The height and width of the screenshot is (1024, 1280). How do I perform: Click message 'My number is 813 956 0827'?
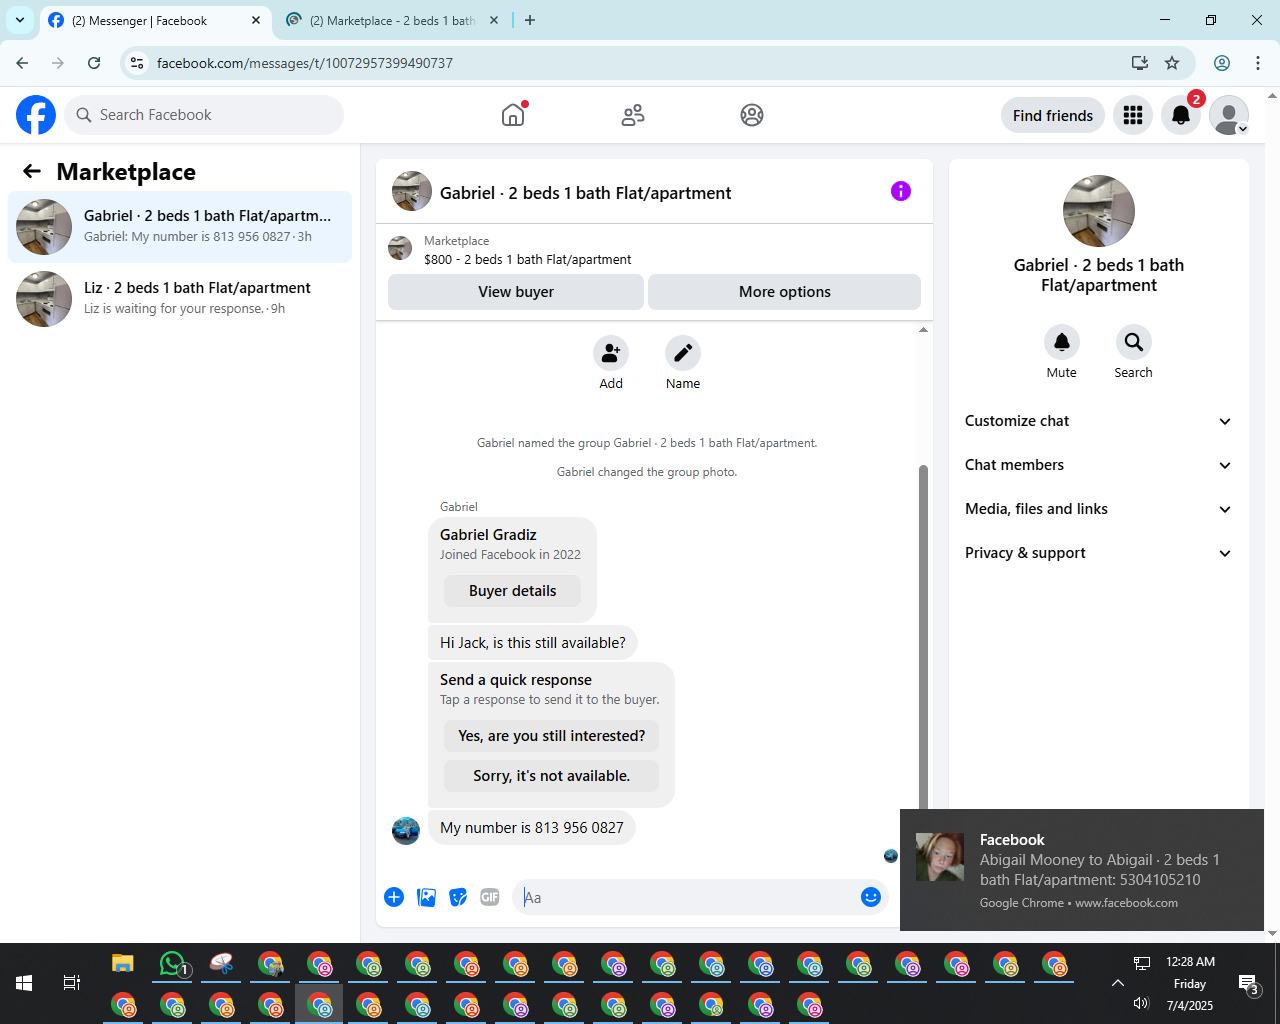coord(532,828)
